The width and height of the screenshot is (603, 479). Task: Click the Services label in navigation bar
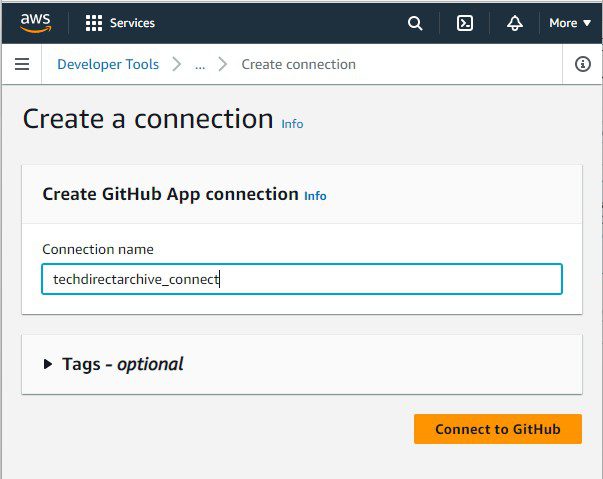[132, 23]
